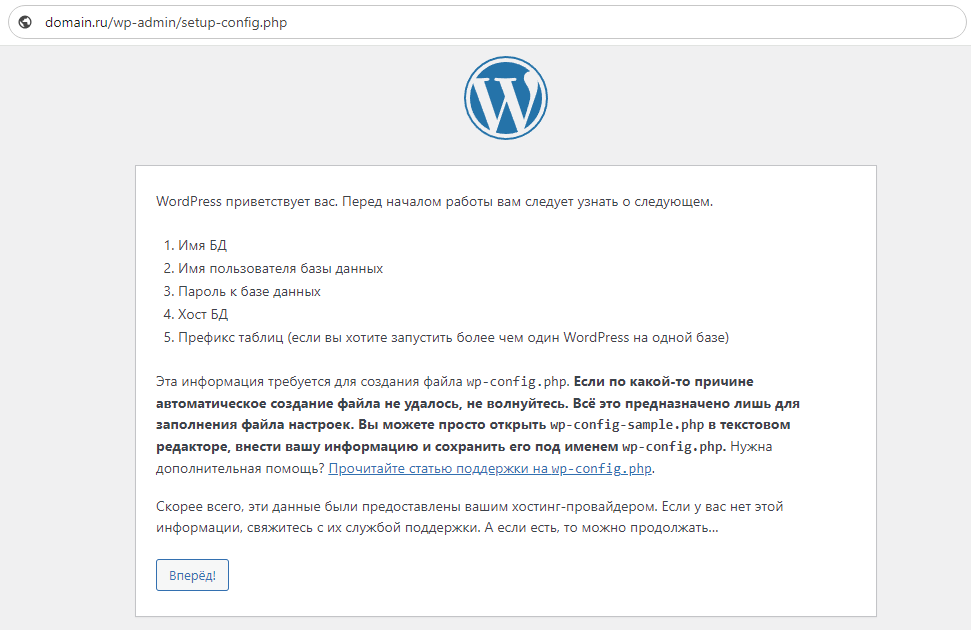This screenshot has width=971, height=630.
Task: Click the globe site info icon
Action: 26,22
